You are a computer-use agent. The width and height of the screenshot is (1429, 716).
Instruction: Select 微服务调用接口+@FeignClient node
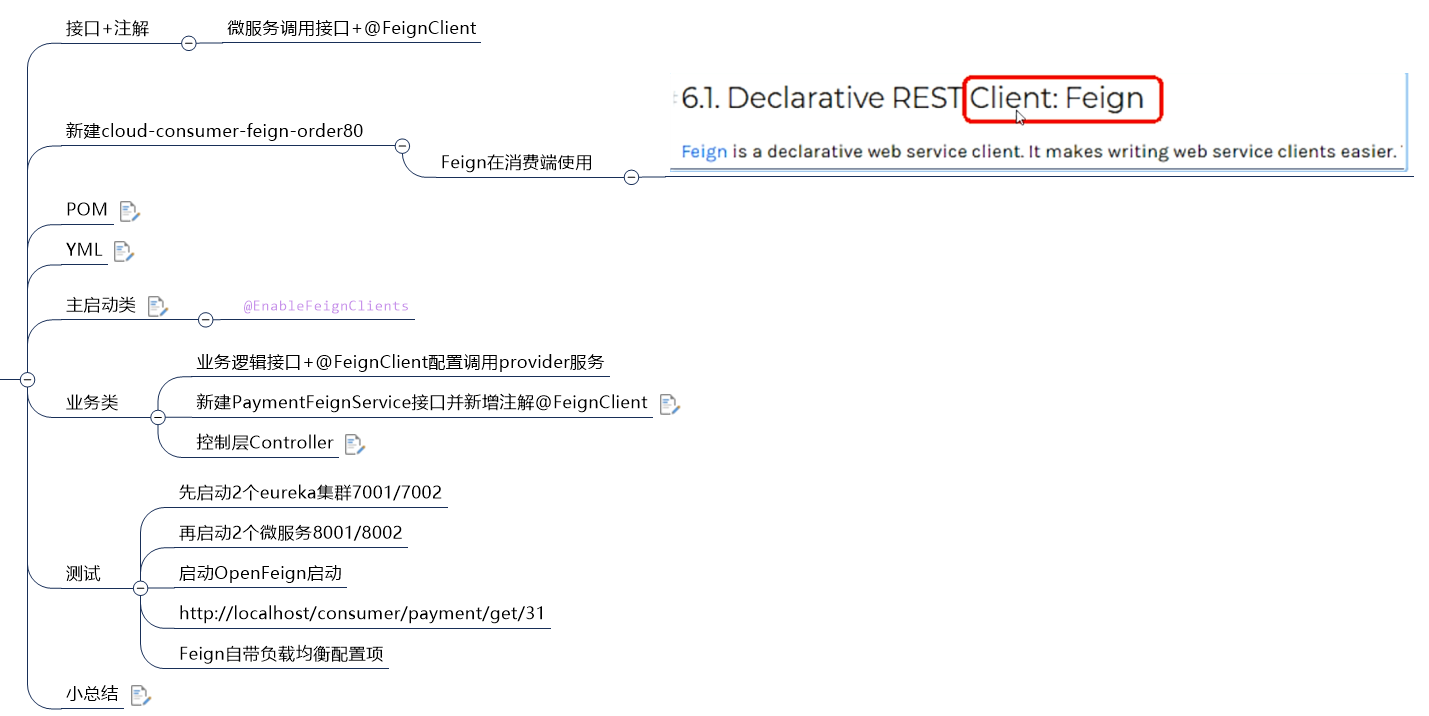tap(352, 29)
